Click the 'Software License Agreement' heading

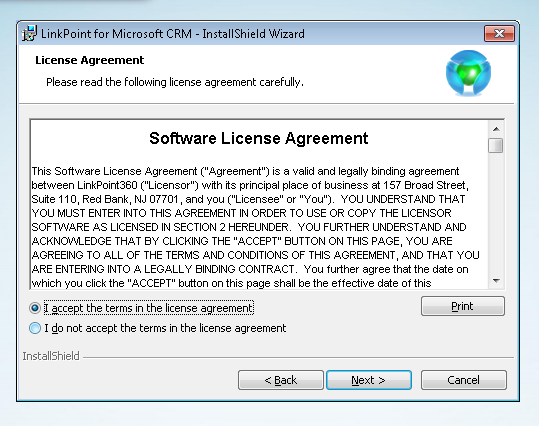coord(258,139)
